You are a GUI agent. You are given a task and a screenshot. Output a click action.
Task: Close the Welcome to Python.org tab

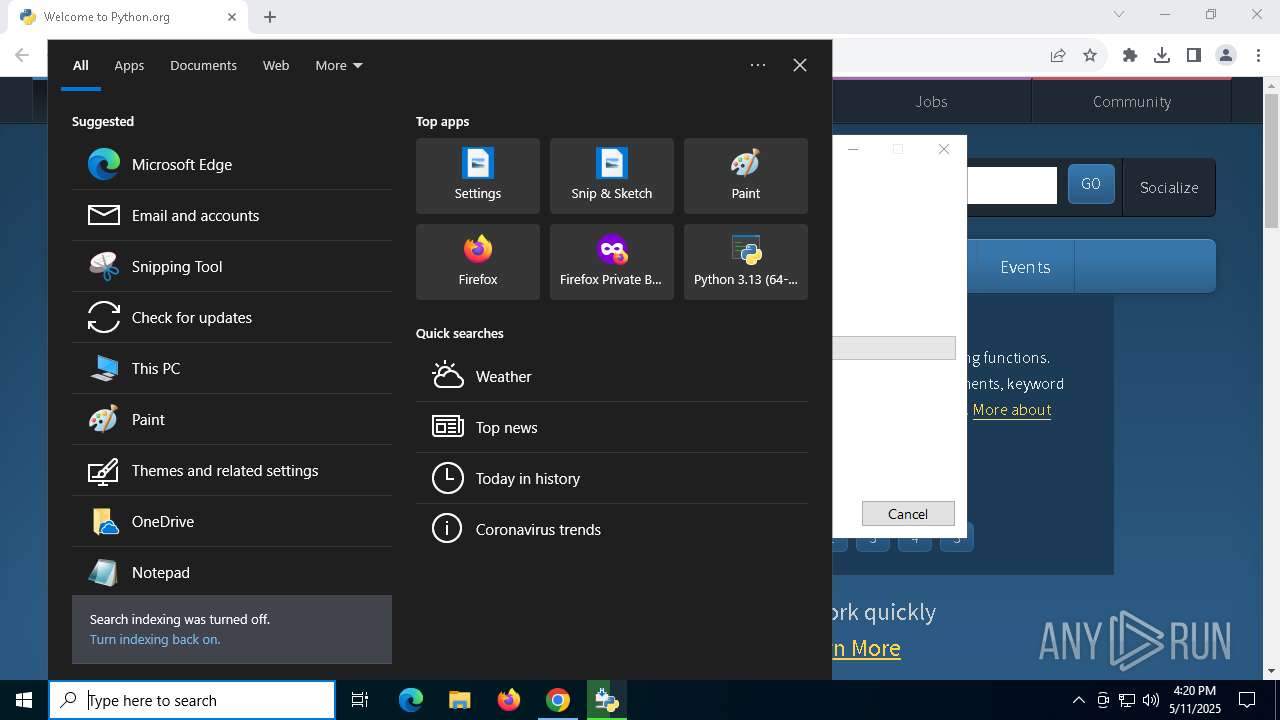[x=232, y=17]
